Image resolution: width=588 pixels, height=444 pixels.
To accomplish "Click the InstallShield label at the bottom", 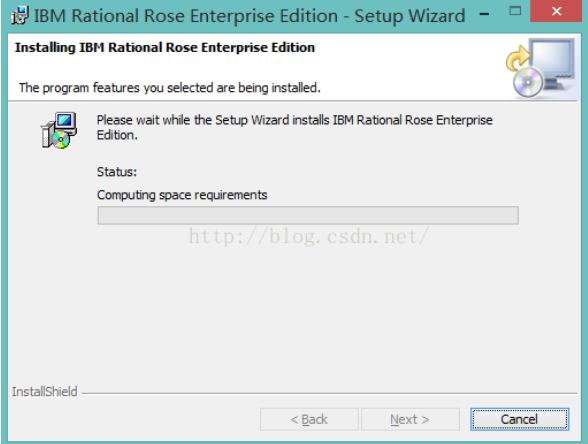I will point(44,392).
